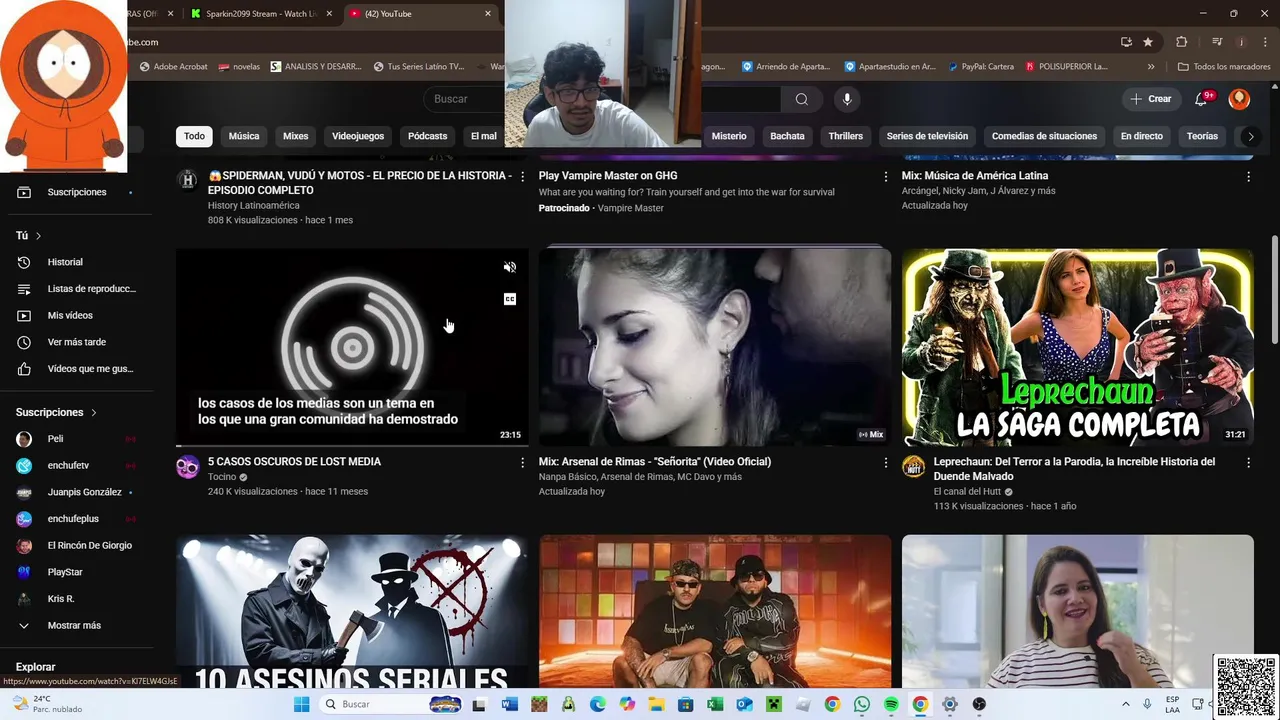Expand the Tú section chevron
The width and height of the screenshot is (1280, 720).
[x=38, y=236]
